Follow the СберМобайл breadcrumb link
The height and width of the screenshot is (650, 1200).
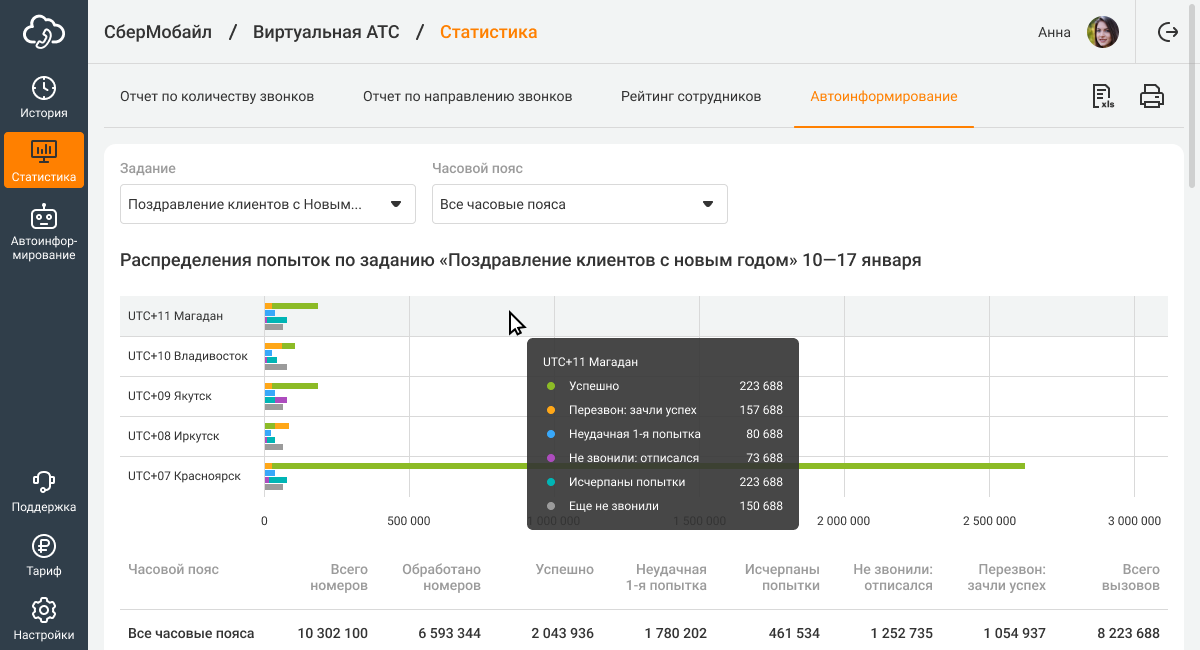pyautogui.click(x=158, y=32)
